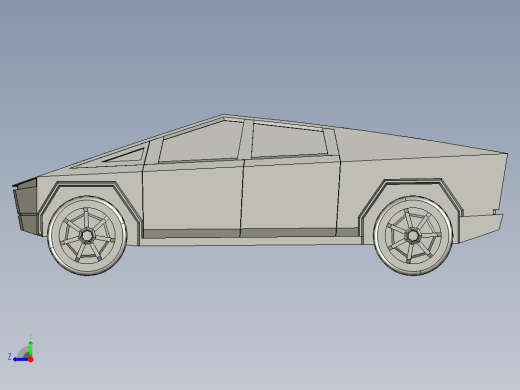Select the rear wheel arch trim
The image size is (520, 390).
413,182
